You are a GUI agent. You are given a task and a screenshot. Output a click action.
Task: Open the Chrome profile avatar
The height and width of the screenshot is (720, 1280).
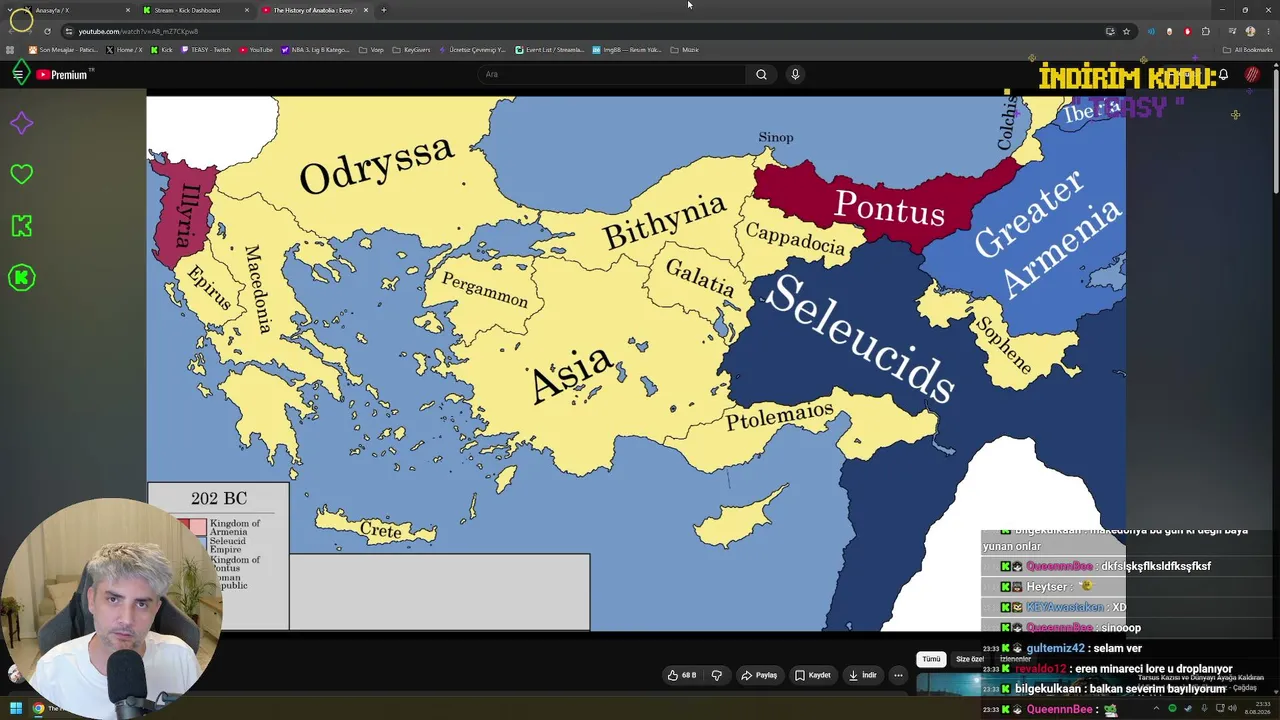pos(1250,31)
